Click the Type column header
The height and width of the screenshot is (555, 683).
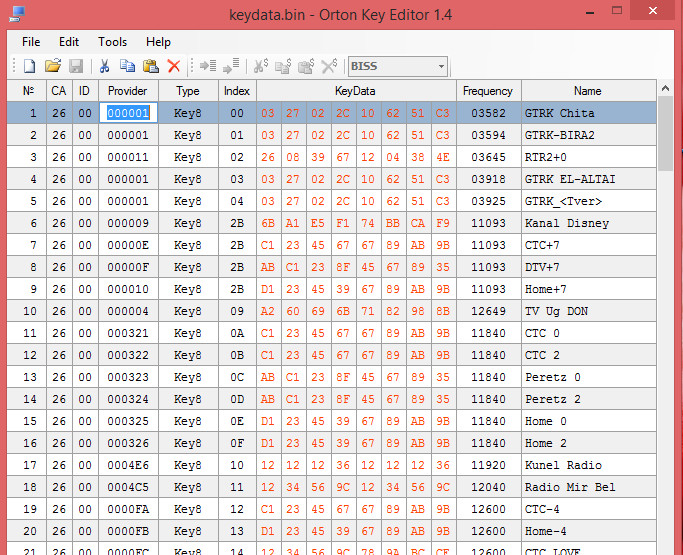tap(188, 91)
